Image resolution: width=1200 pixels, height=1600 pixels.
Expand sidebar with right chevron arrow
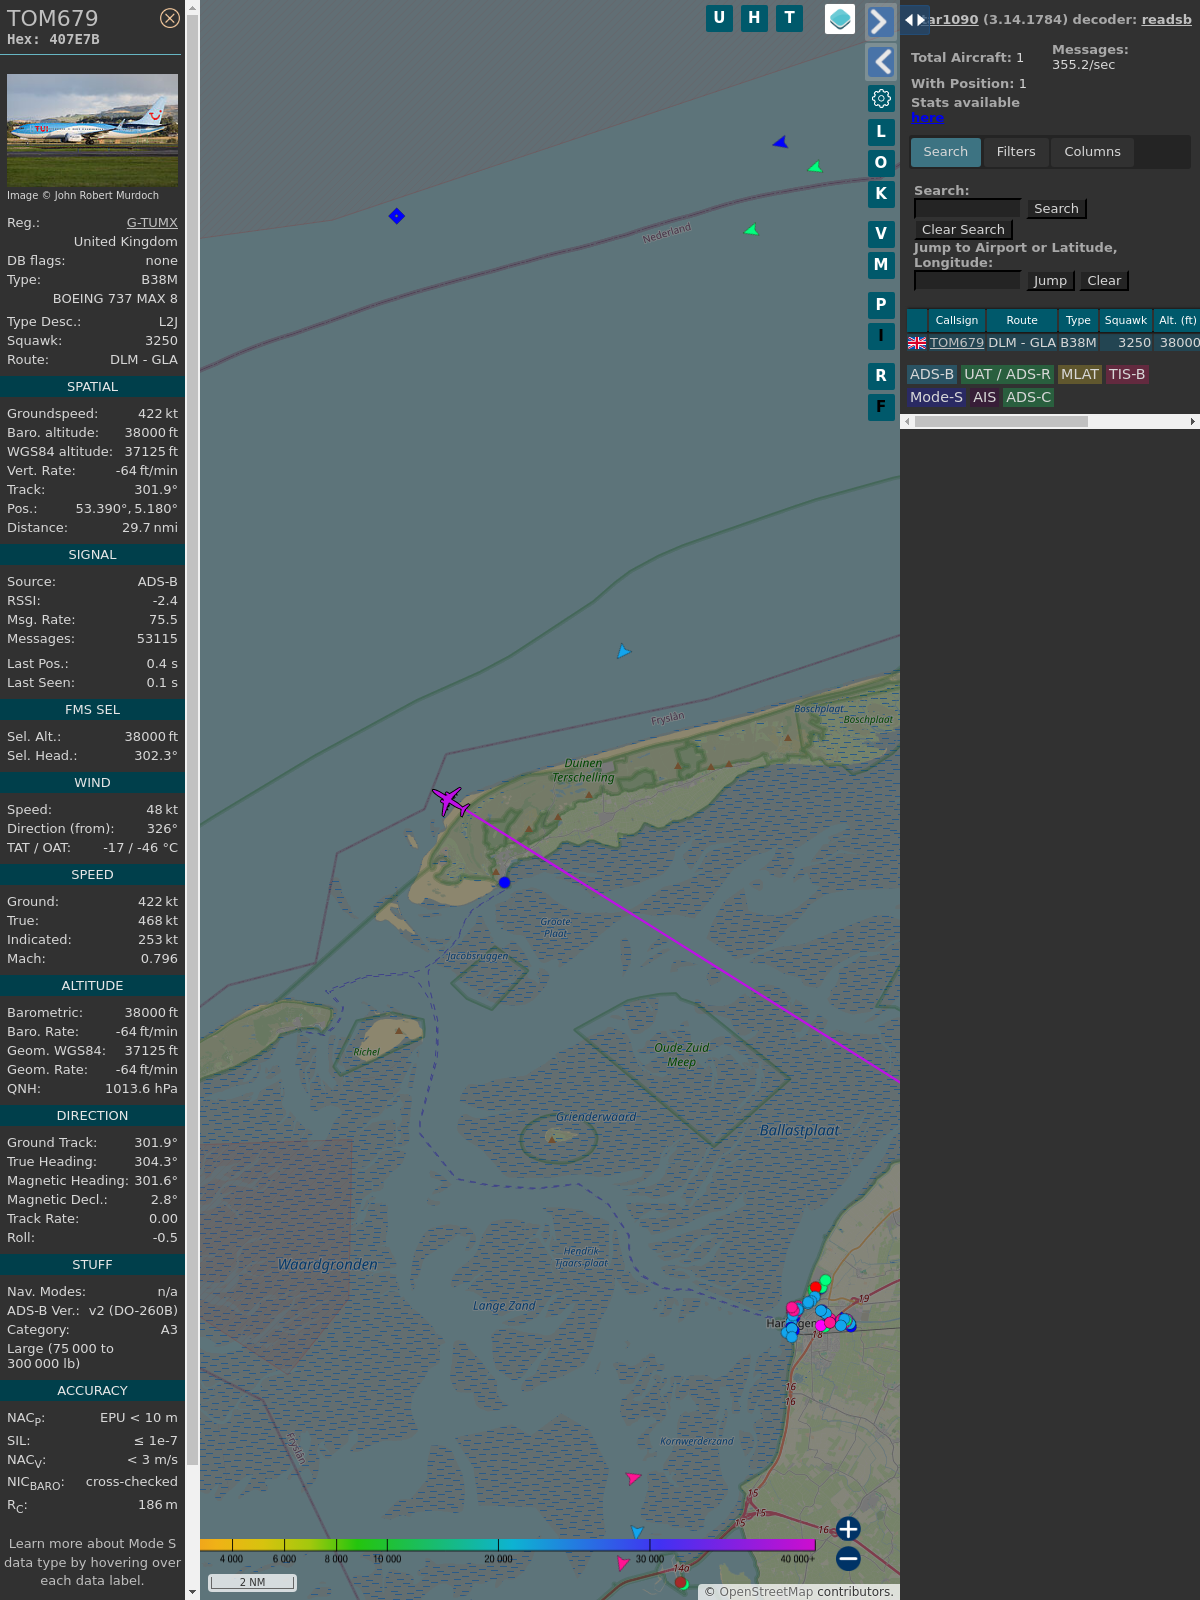(880, 22)
